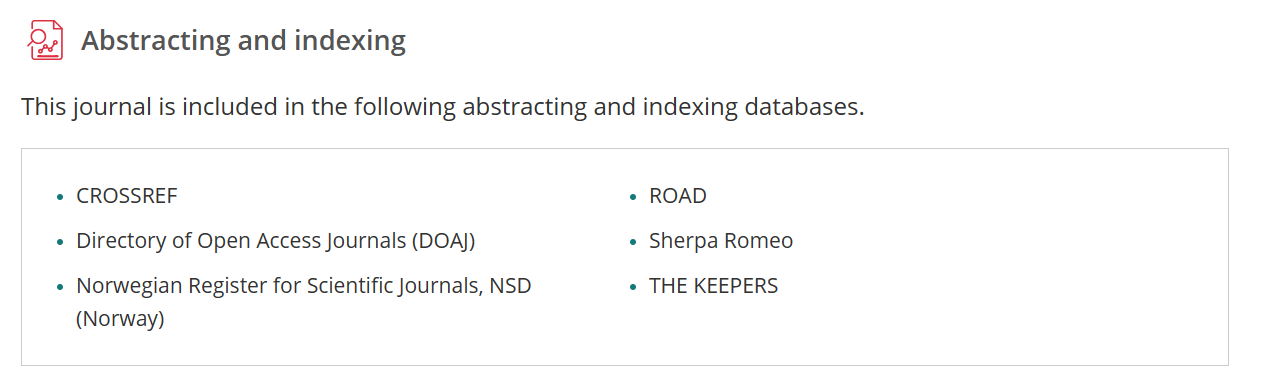Select Norwegian Register for Scientific Journals entry

tap(304, 302)
